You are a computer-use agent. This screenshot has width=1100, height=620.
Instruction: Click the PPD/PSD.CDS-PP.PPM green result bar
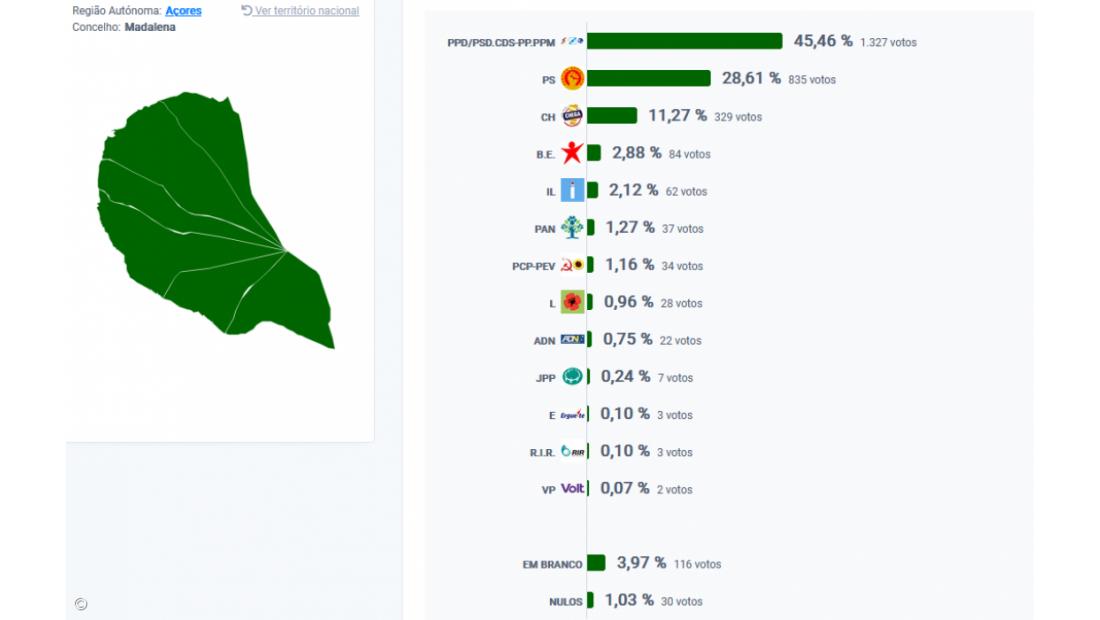684,41
